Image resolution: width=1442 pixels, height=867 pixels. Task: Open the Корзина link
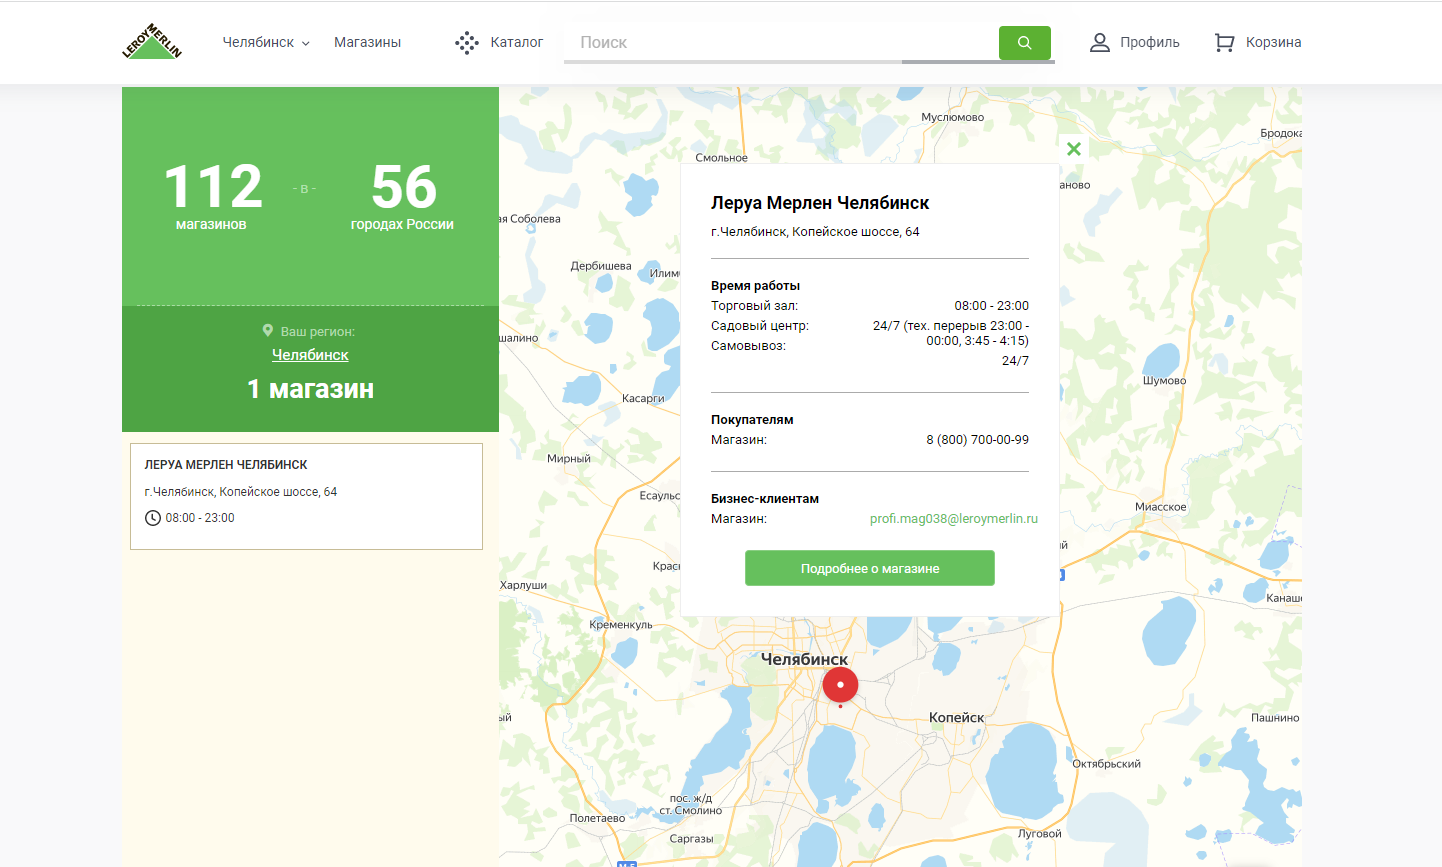(x=1274, y=42)
